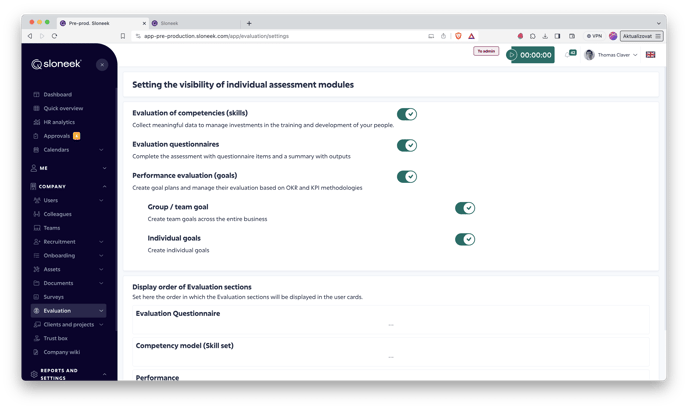Click the To admin button
Image resolution: width=688 pixels, height=409 pixels.
486,51
